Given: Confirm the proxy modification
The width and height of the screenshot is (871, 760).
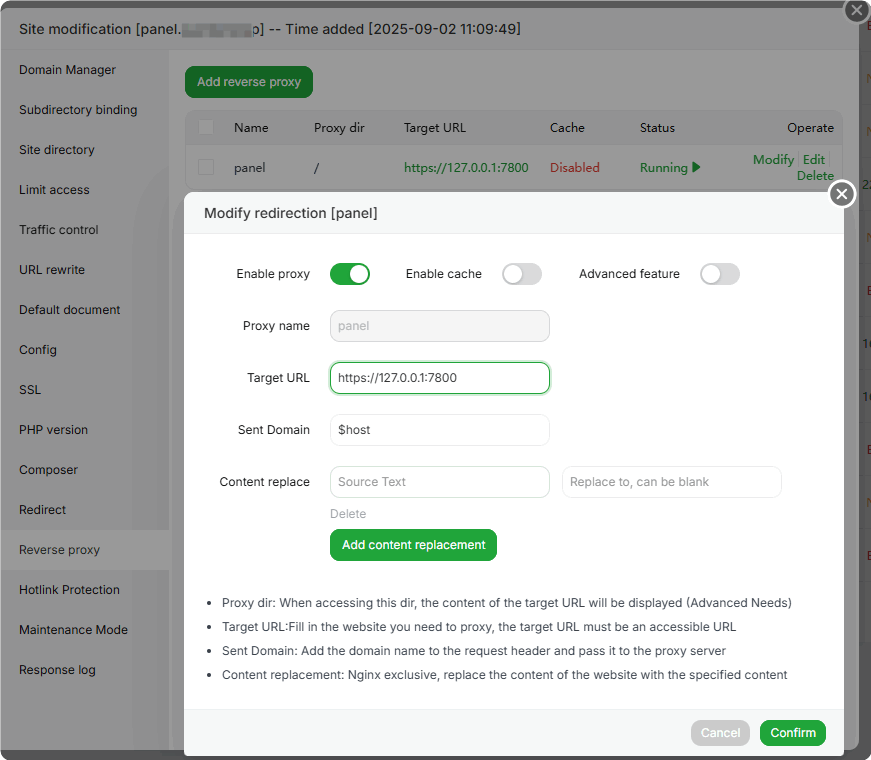Looking at the screenshot, I should coord(793,733).
